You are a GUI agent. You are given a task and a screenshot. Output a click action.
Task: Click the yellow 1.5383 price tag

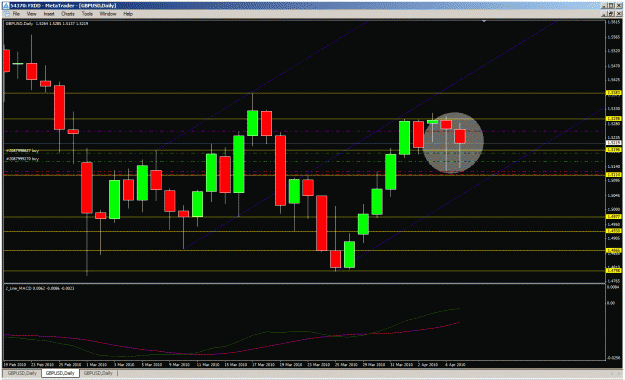(613, 93)
